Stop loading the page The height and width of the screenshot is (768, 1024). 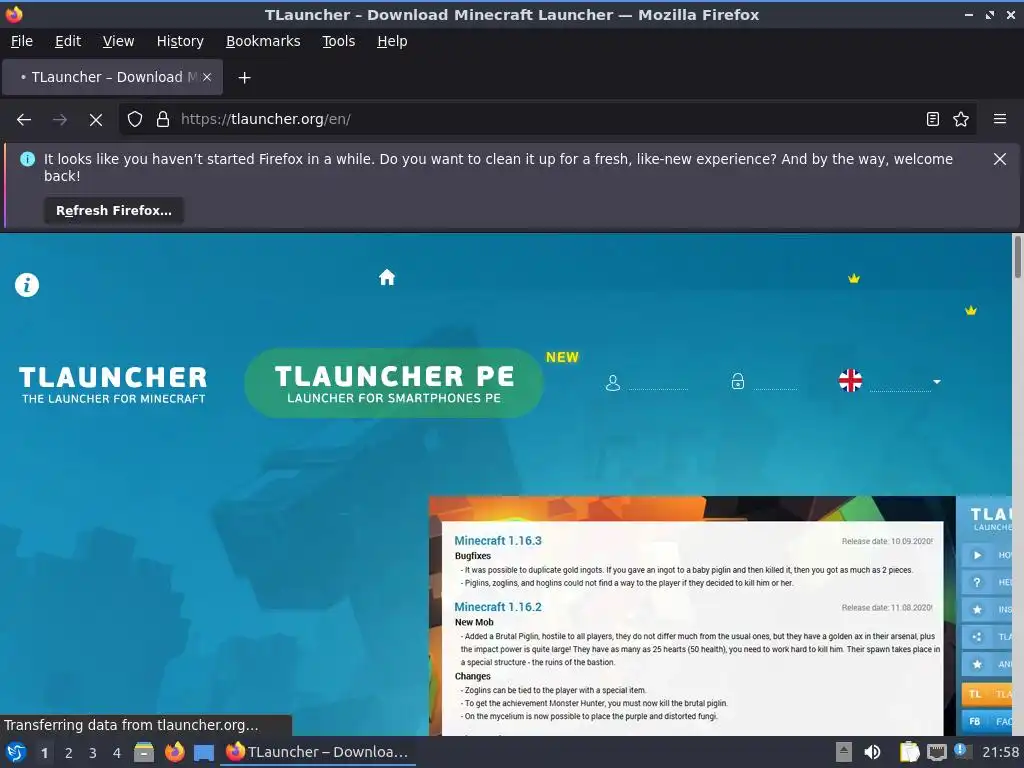tap(96, 120)
